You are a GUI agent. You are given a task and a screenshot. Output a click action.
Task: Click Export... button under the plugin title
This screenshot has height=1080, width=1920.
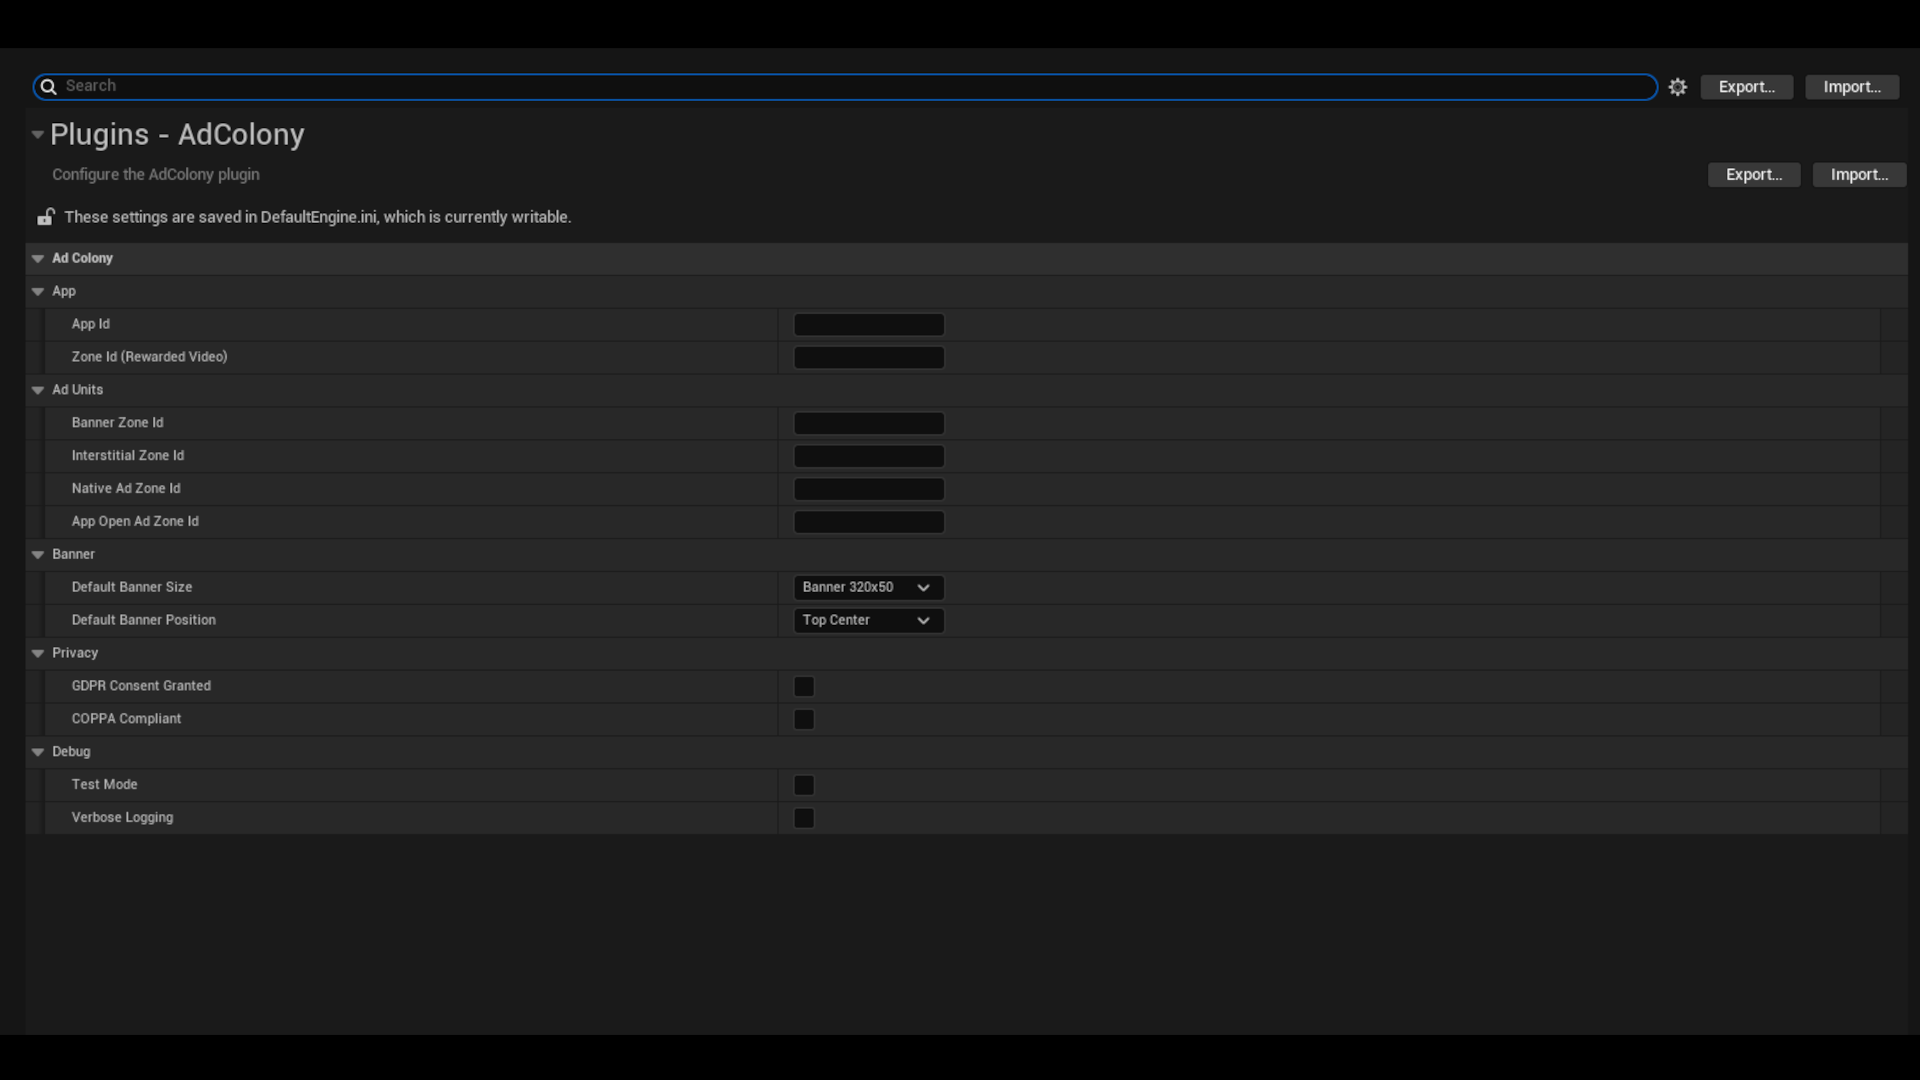click(x=1754, y=175)
